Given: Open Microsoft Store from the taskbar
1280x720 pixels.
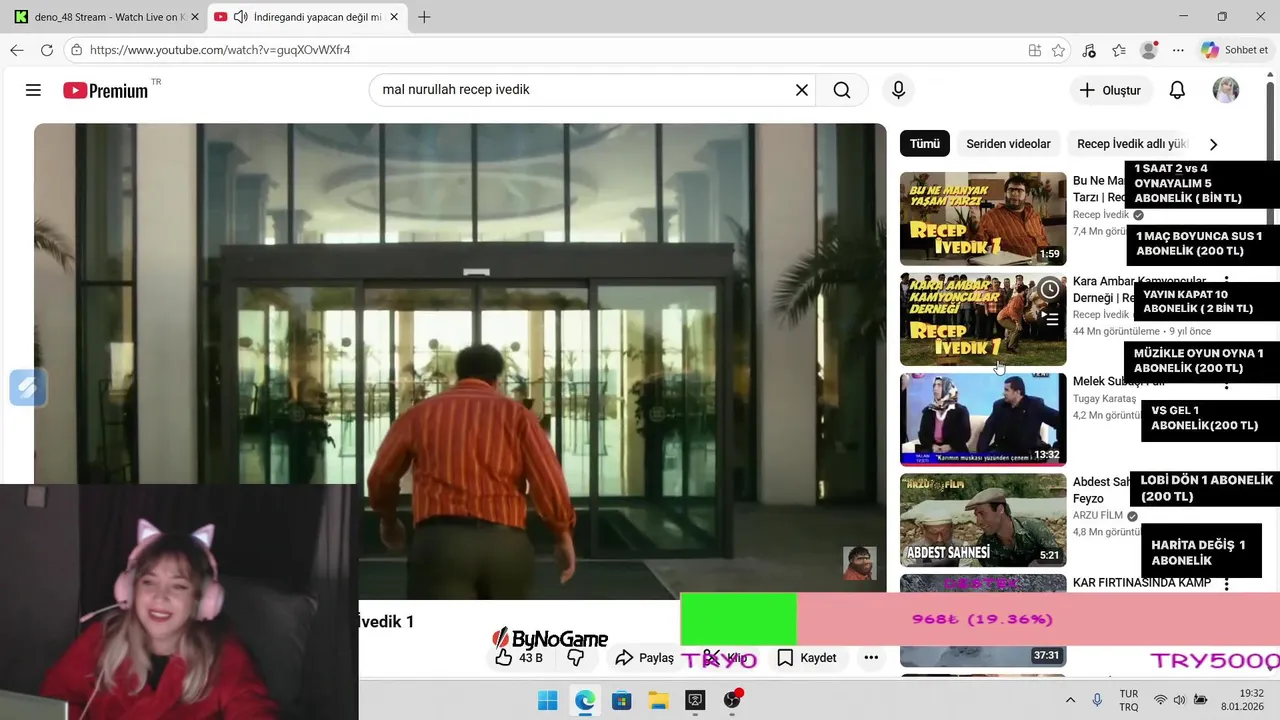Looking at the screenshot, I should point(621,700).
